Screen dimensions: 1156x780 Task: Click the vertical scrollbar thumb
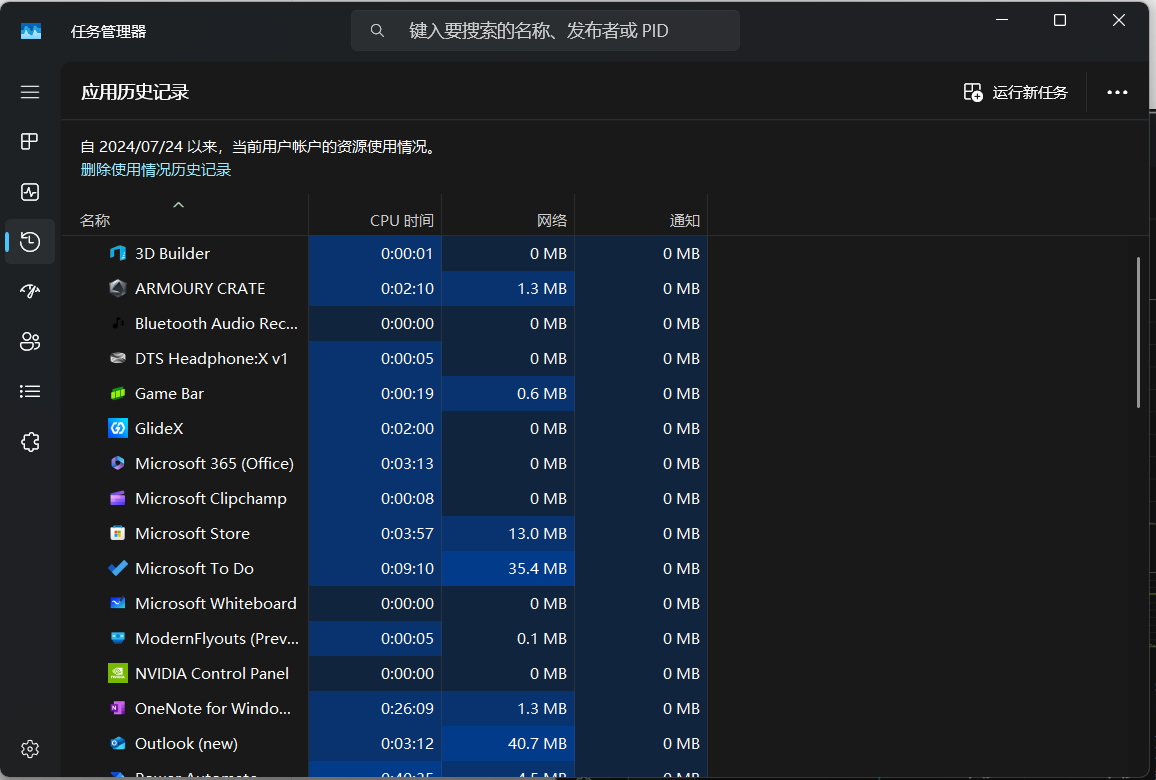coord(1138,332)
